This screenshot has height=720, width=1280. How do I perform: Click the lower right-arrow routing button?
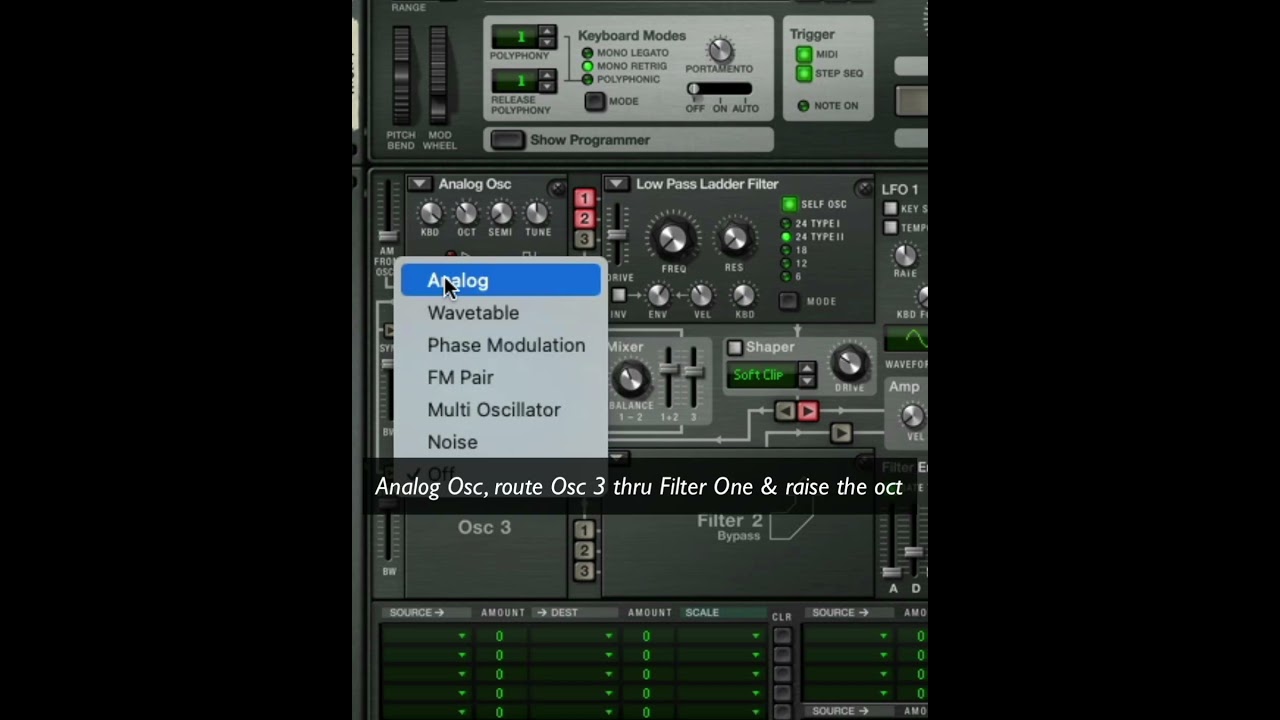(840, 433)
